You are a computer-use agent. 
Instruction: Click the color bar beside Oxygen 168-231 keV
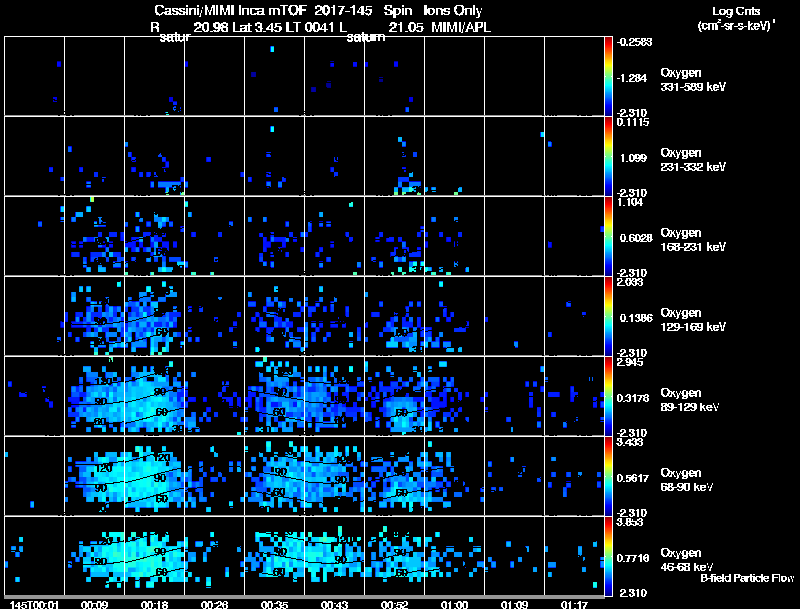point(608,236)
